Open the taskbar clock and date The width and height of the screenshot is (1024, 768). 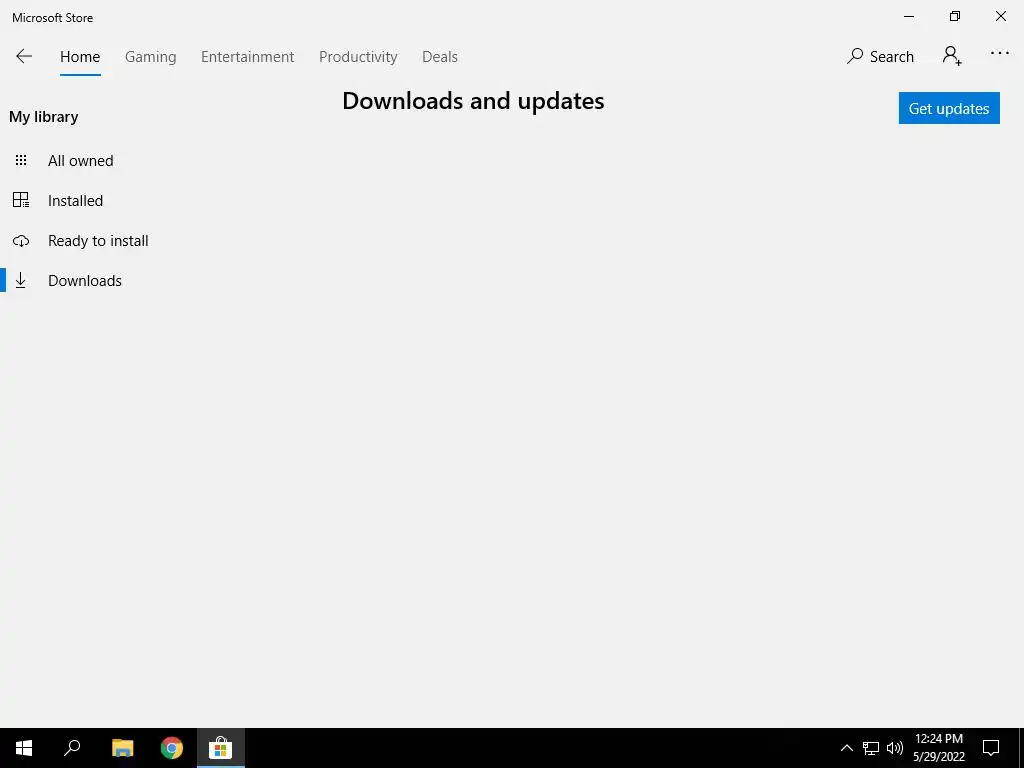938,748
